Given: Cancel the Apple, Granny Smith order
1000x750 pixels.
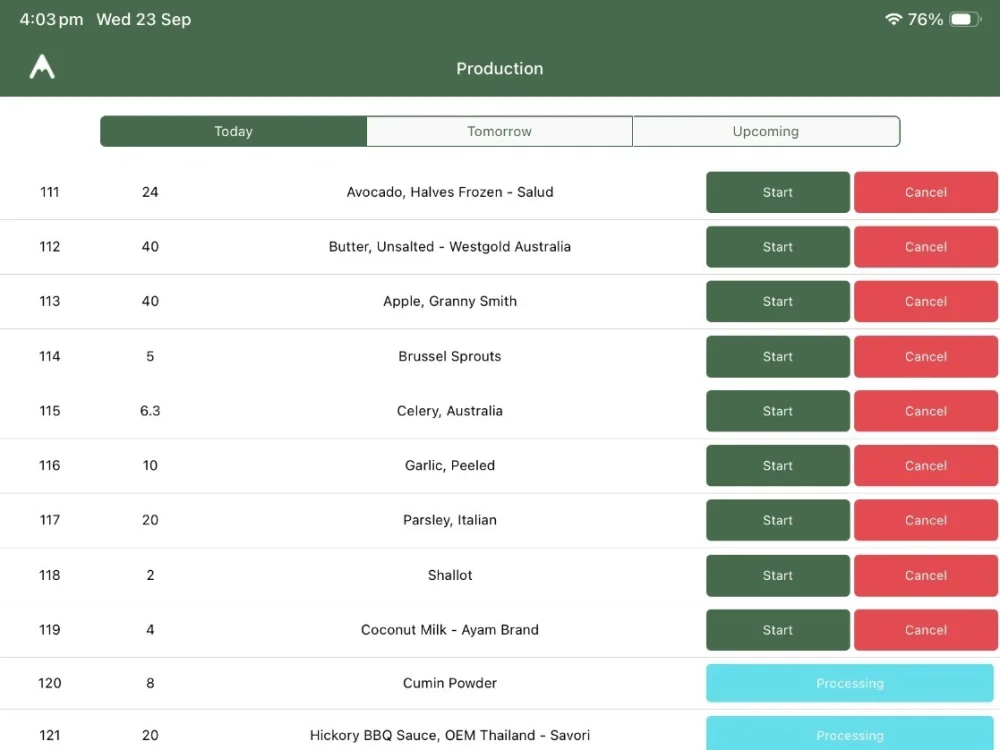Looking at the screenshot, I should click(926, 302).
